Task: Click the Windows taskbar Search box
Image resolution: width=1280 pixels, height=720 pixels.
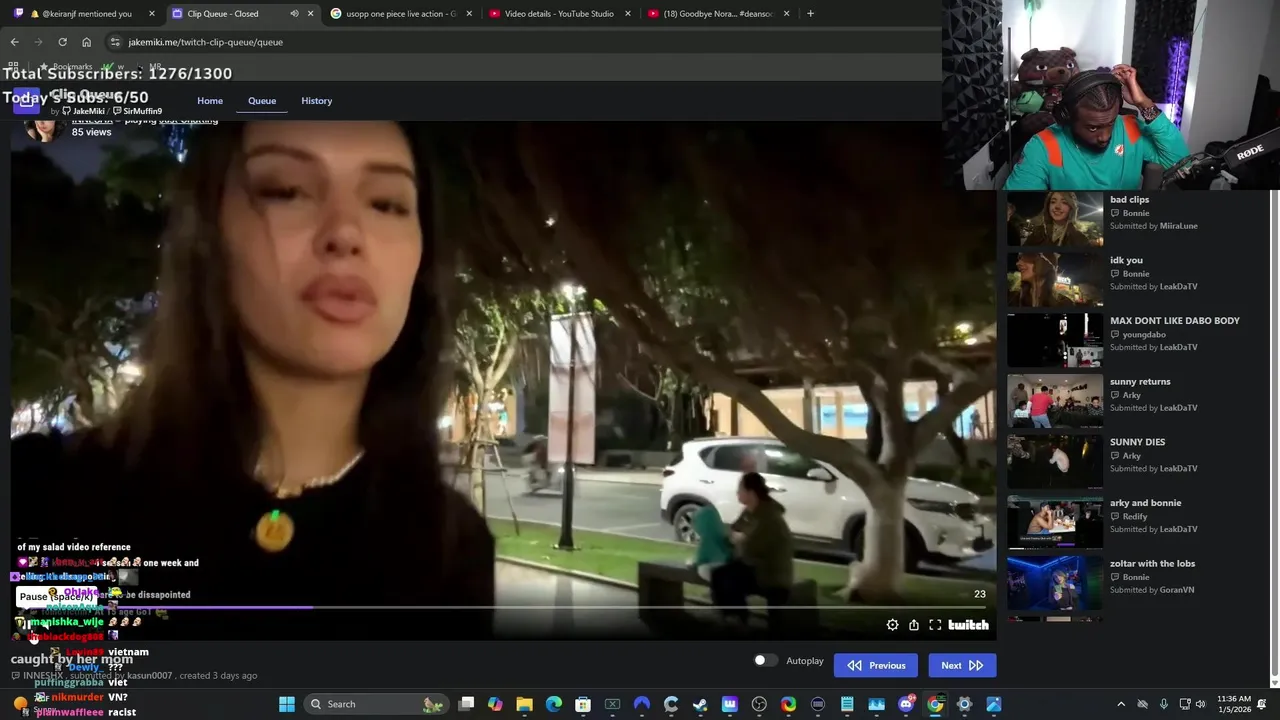Action: click(x=376, y=704)
